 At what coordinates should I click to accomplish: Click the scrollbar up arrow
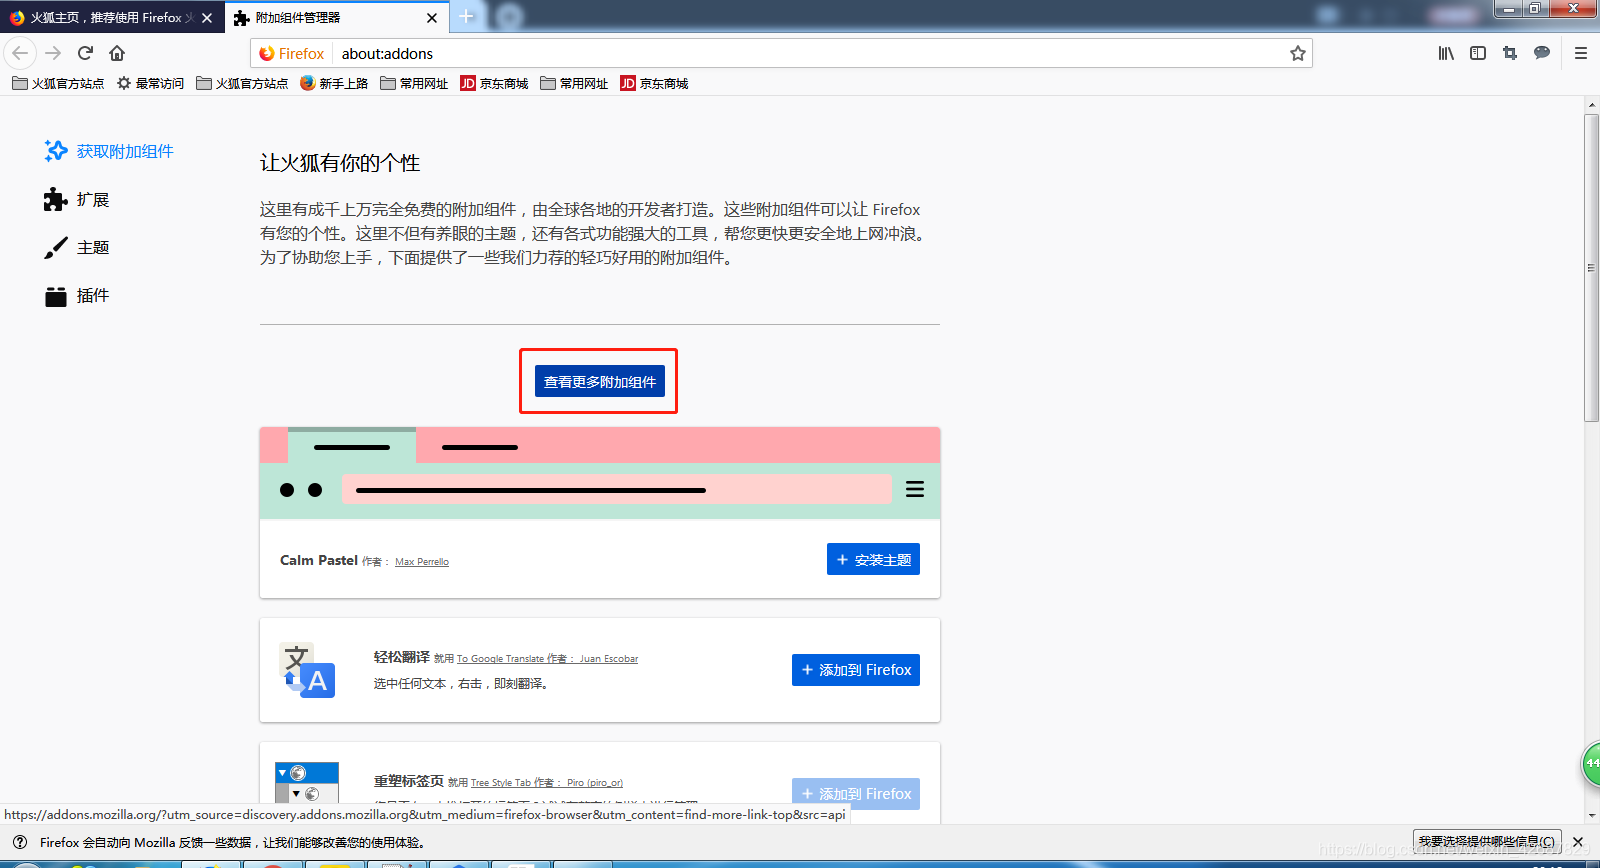pos(1591,104)
